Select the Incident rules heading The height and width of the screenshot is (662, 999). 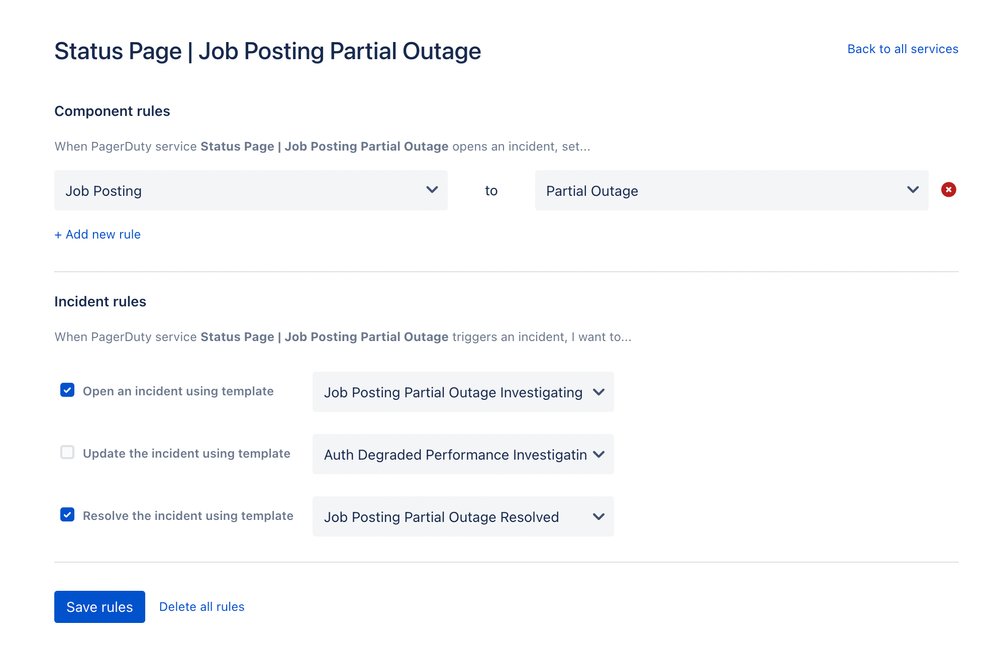100,301
